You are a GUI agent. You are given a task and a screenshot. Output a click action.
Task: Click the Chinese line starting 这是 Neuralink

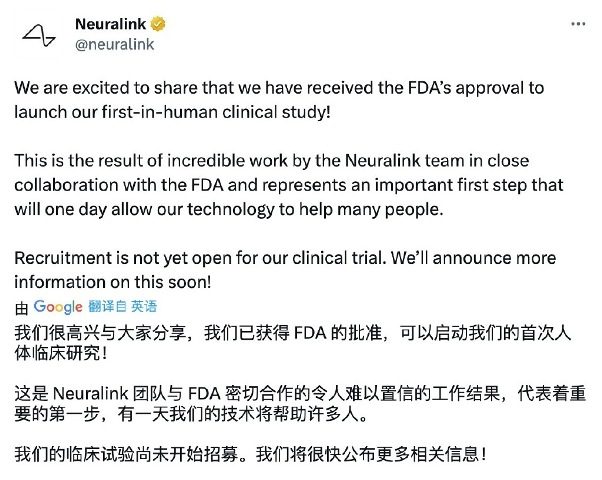pos(300,394)
